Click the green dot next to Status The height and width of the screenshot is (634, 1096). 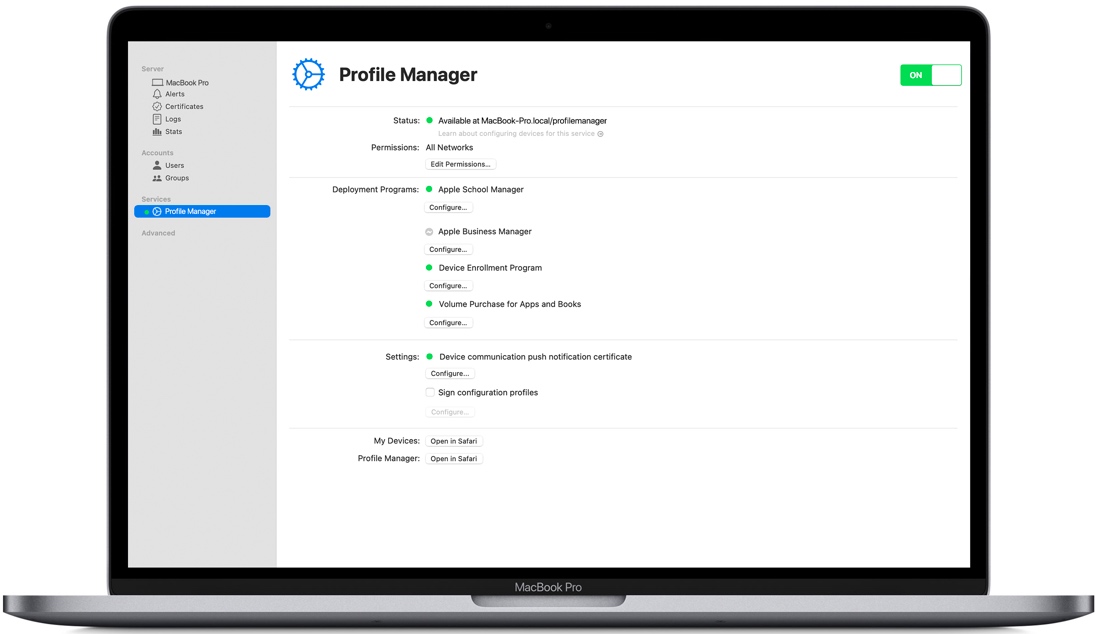[429, 120]
